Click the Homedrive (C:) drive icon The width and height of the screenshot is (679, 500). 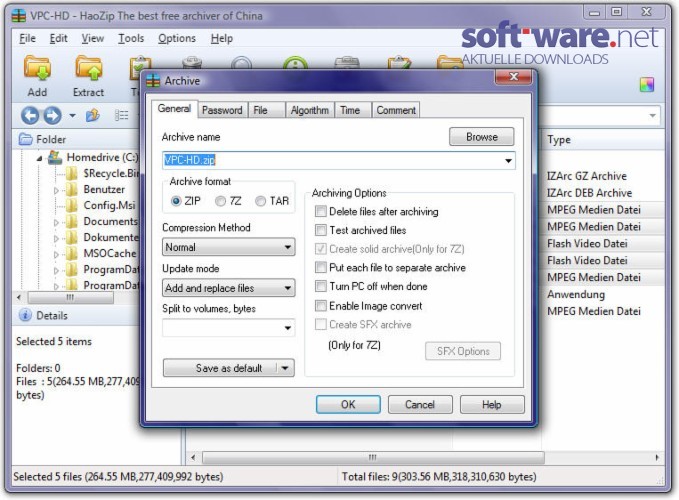click(x=55, y=157)
